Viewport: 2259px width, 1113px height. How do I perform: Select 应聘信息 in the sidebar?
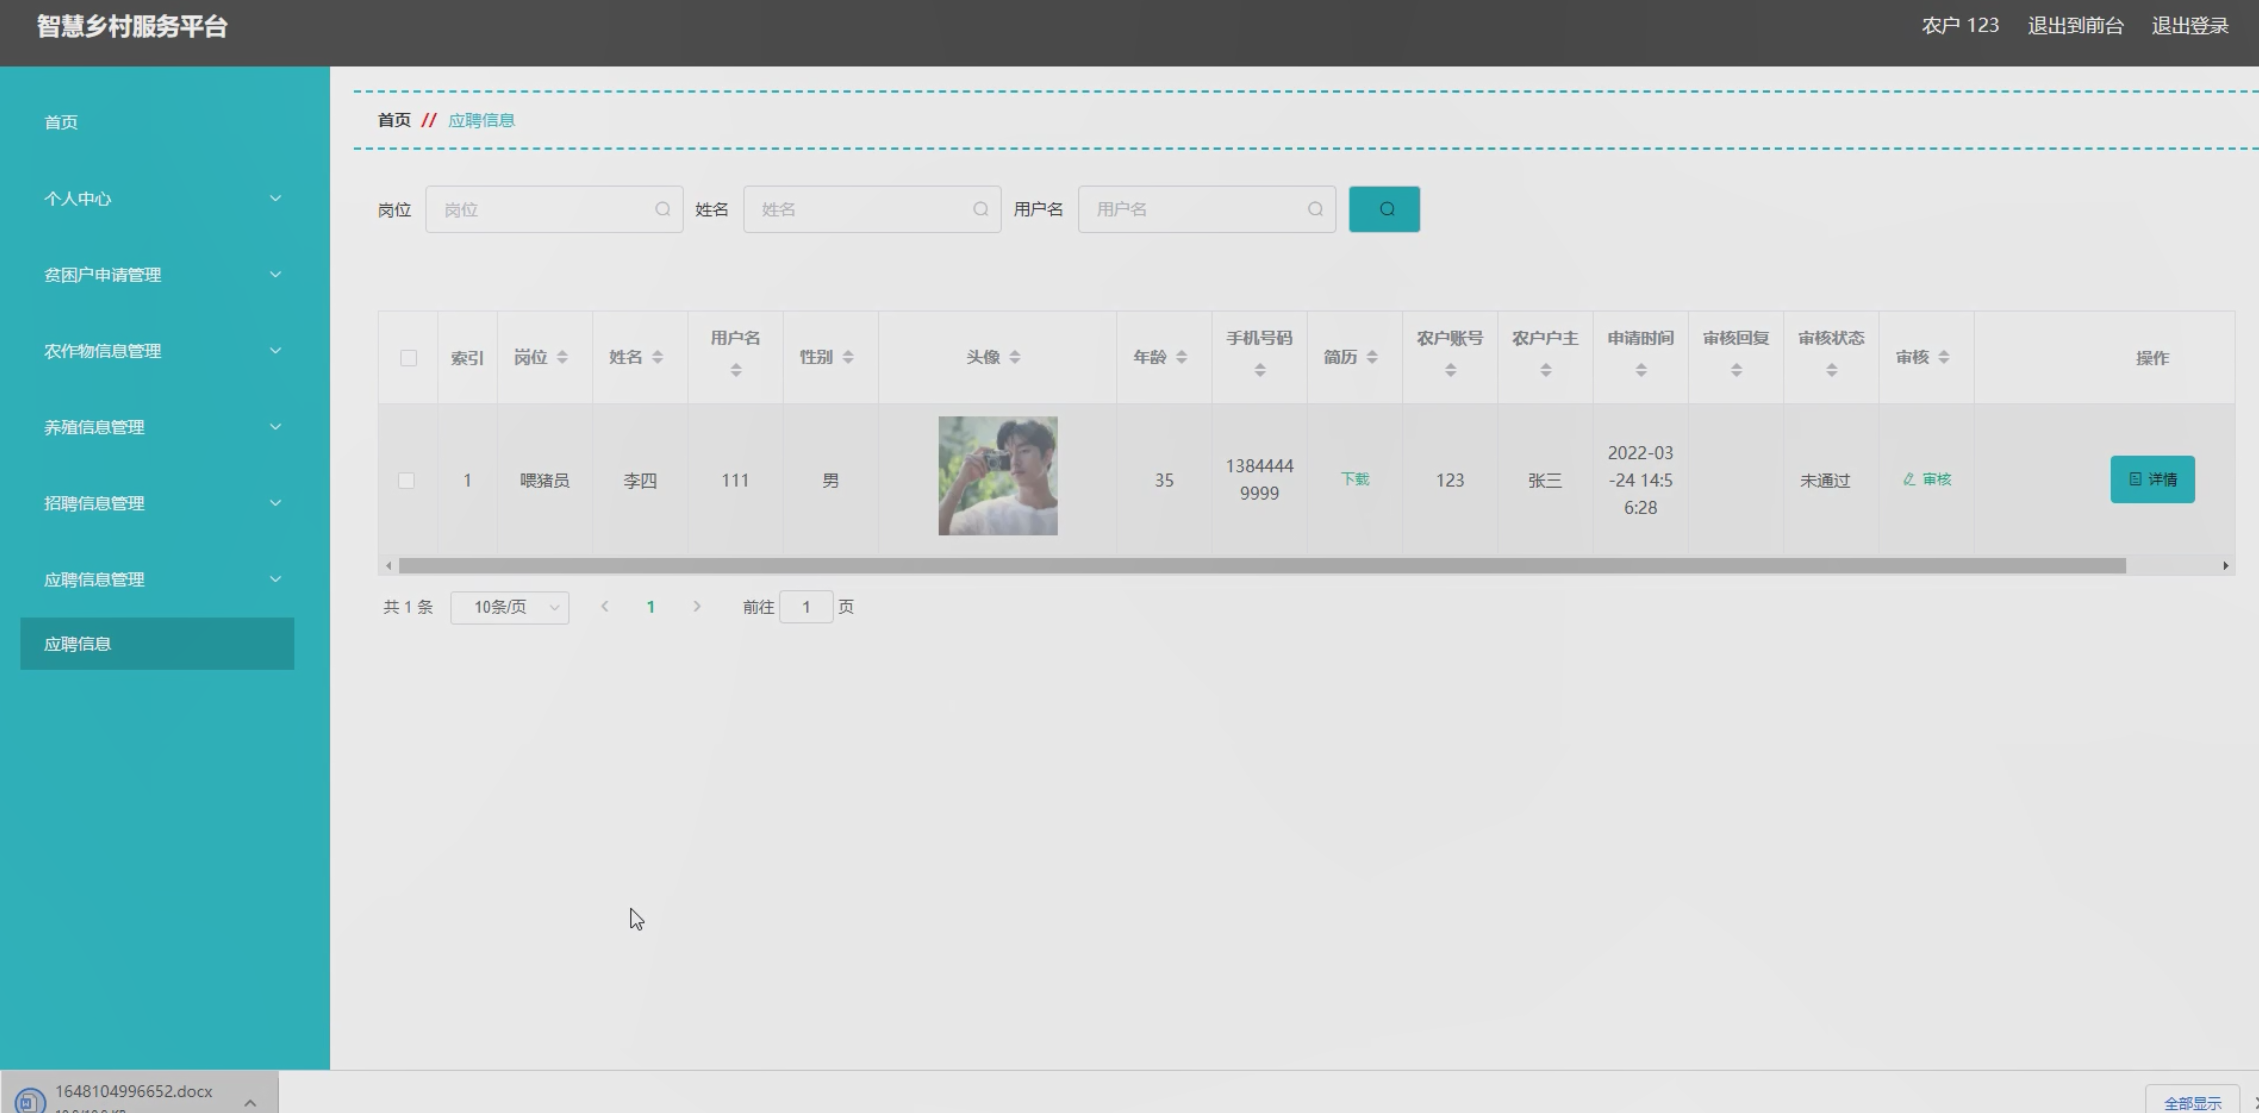(x=157, y=644)
